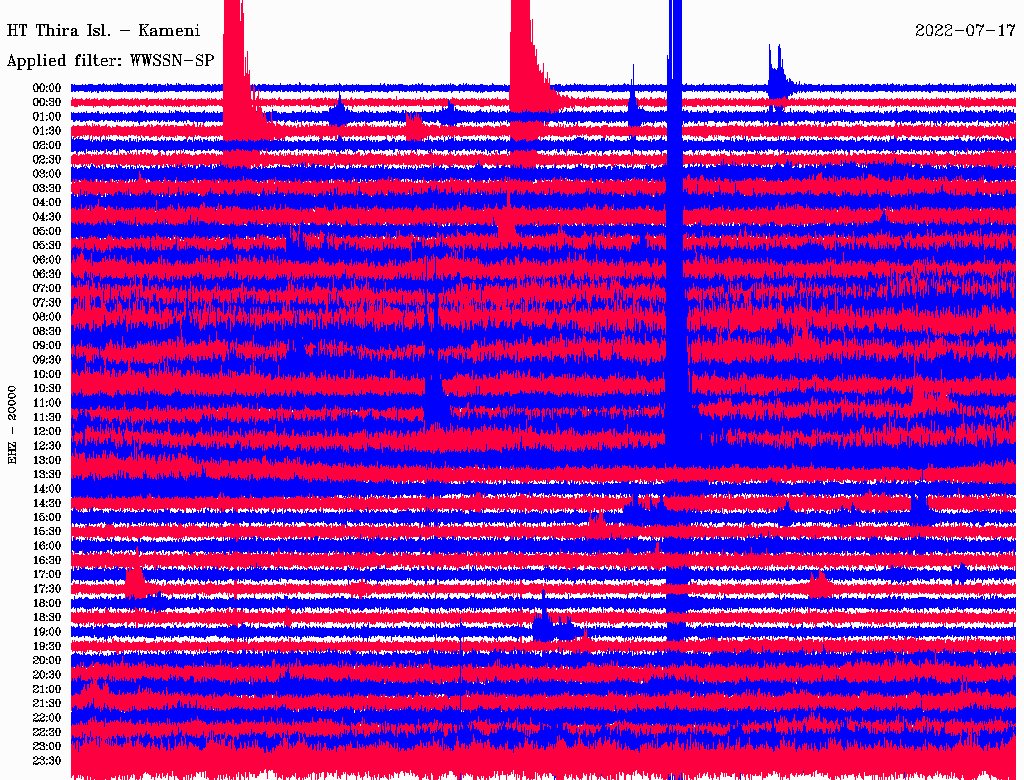Select the 01:30 time label
This screenshot has height=780, width=1024.
point(47,131)
